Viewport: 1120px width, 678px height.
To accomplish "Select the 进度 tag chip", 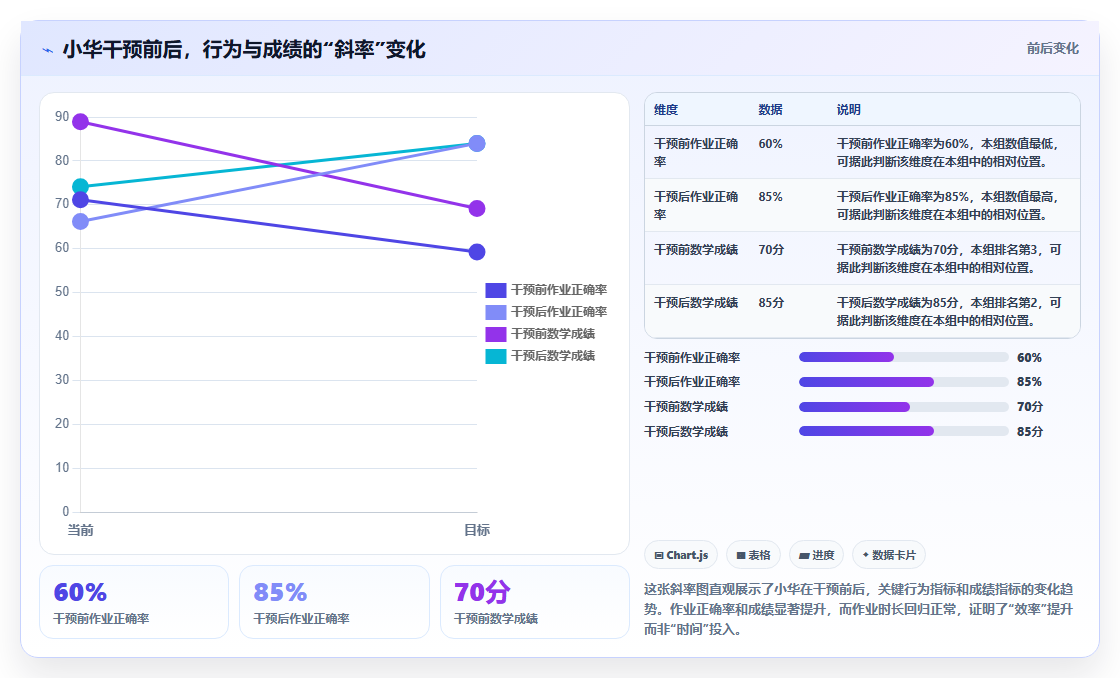I will (816, 555).
